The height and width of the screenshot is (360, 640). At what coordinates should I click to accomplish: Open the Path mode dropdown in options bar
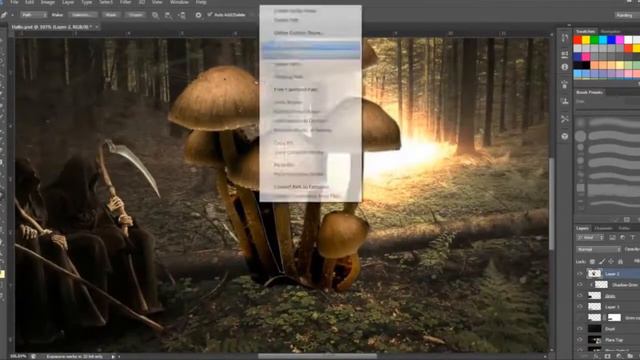pos(33,15)
